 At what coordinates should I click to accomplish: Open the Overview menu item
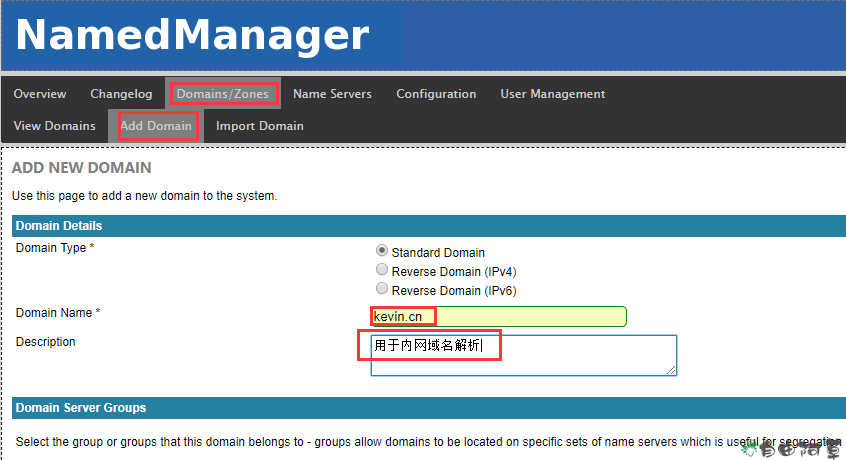pyautogui.click(x=40, y=94)
